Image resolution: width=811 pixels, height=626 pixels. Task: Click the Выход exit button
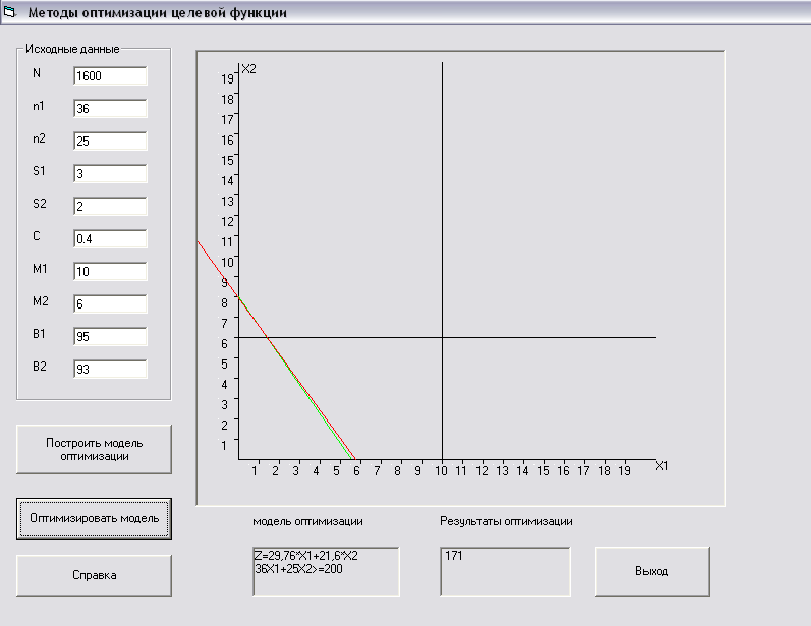click(652, 572)
